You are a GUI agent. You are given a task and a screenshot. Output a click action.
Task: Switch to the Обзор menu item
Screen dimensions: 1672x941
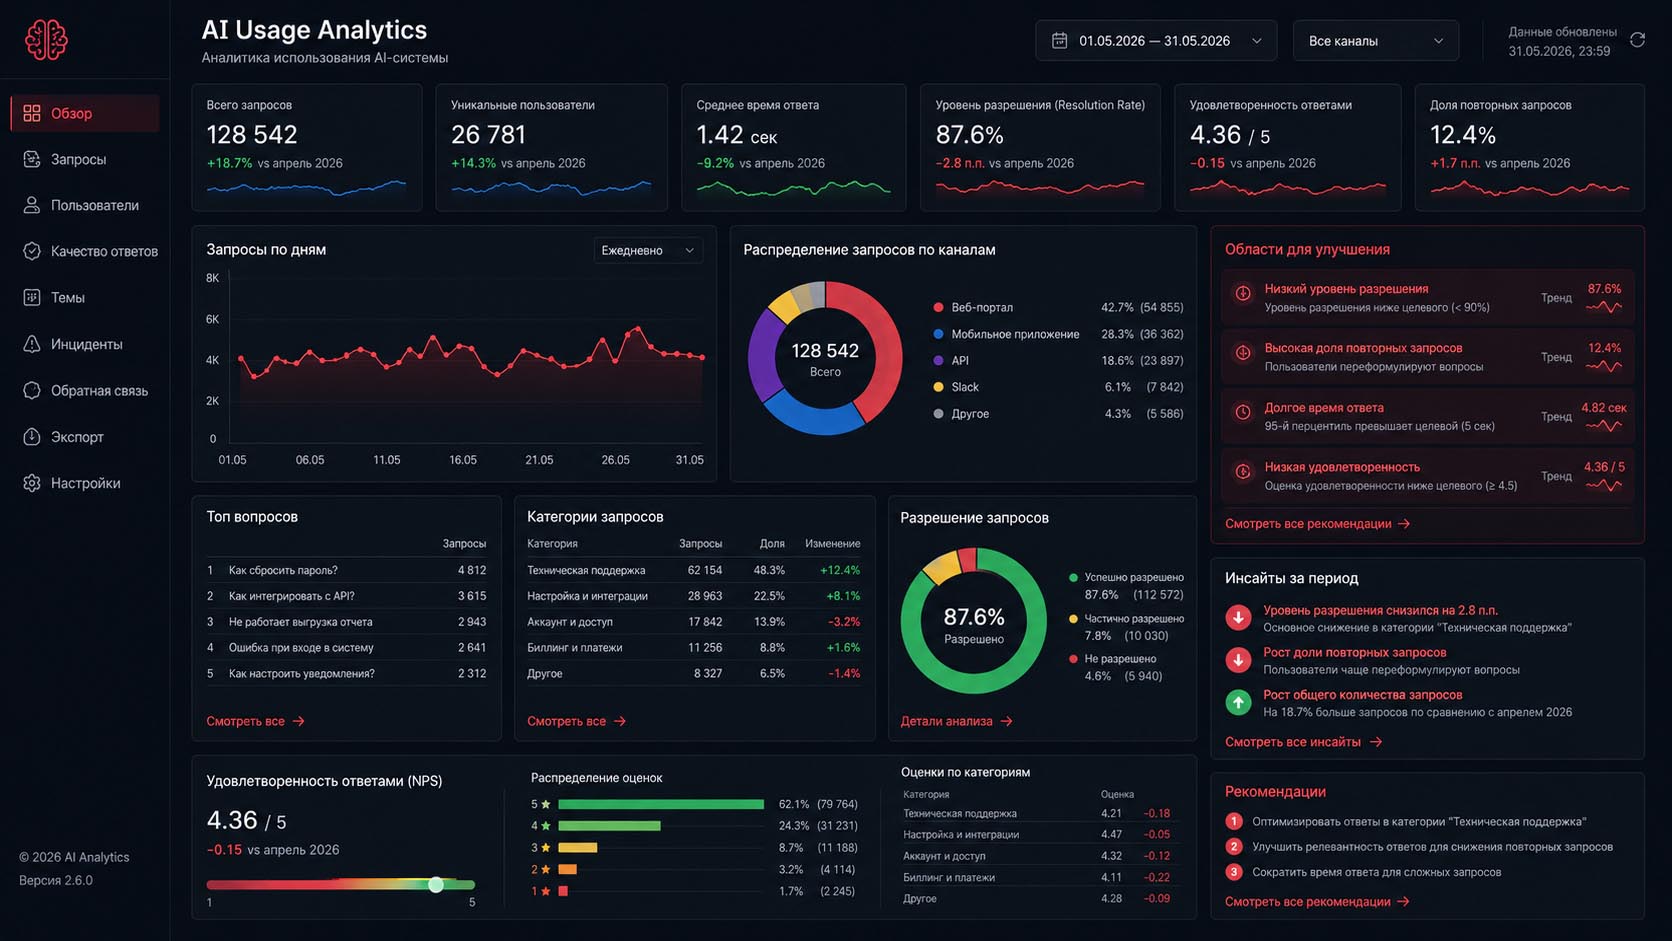pyautogui.click(x=85, y=113)
